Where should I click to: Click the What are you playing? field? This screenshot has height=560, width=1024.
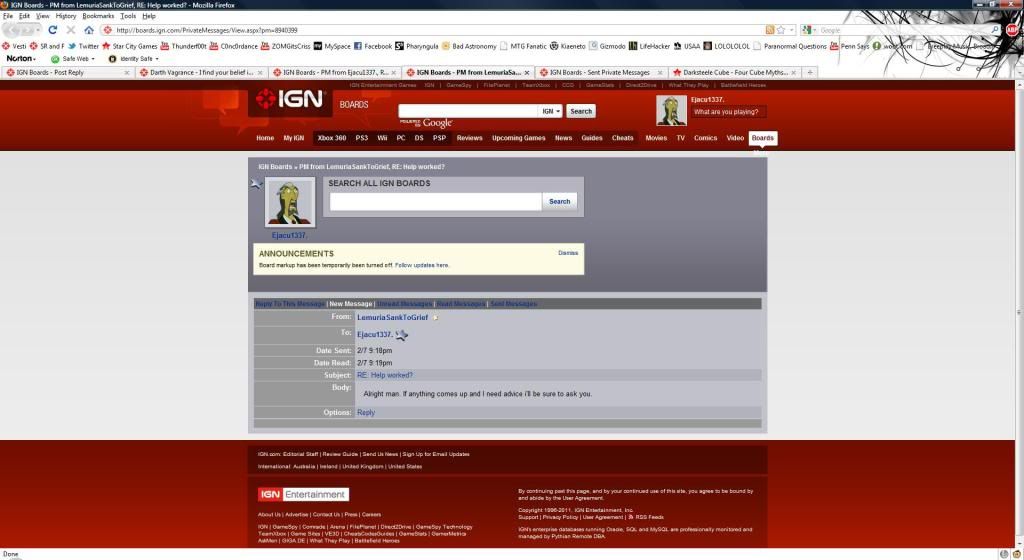tap(728, 112)
